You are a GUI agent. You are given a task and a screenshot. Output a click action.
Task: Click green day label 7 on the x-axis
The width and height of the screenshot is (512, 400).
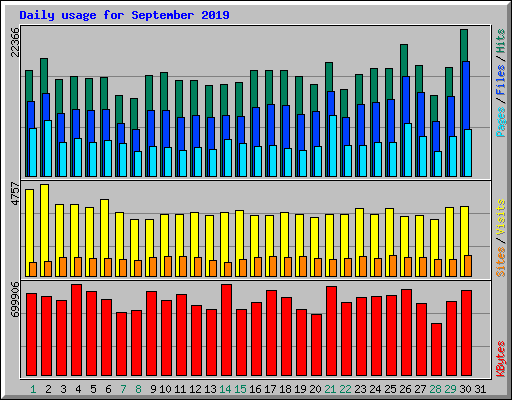(x=123, y=389)
